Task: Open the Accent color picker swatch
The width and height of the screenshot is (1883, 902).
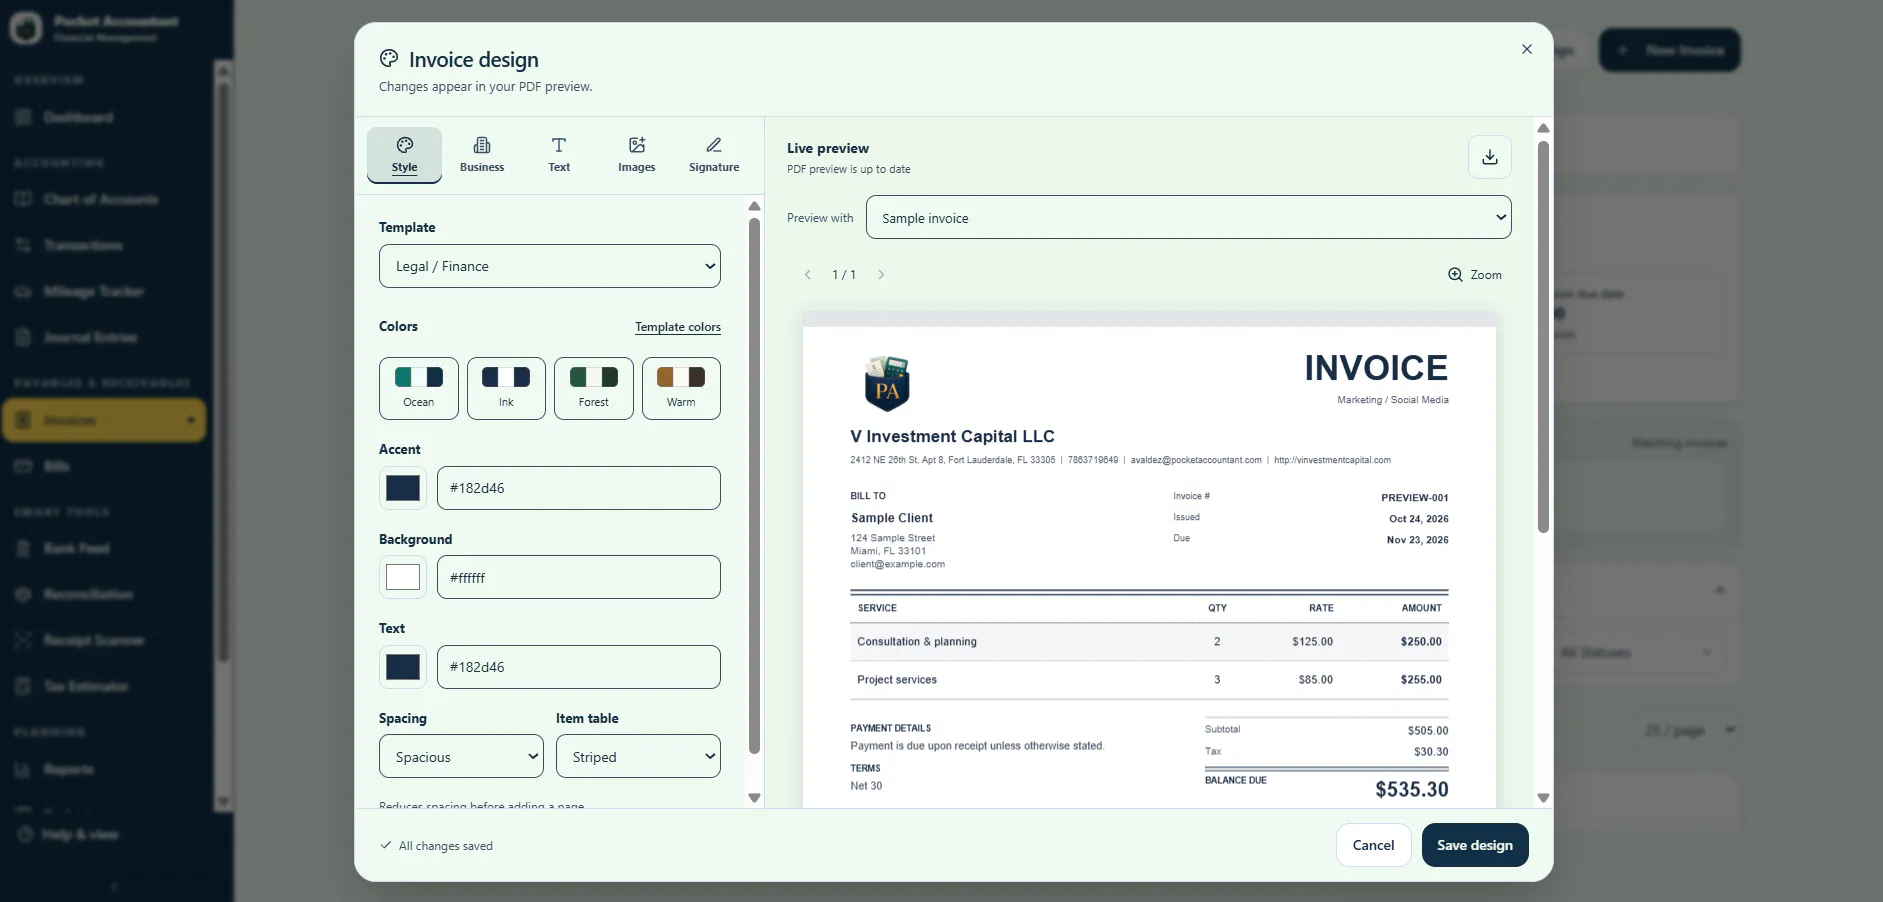Action: [x=403, y=488]
